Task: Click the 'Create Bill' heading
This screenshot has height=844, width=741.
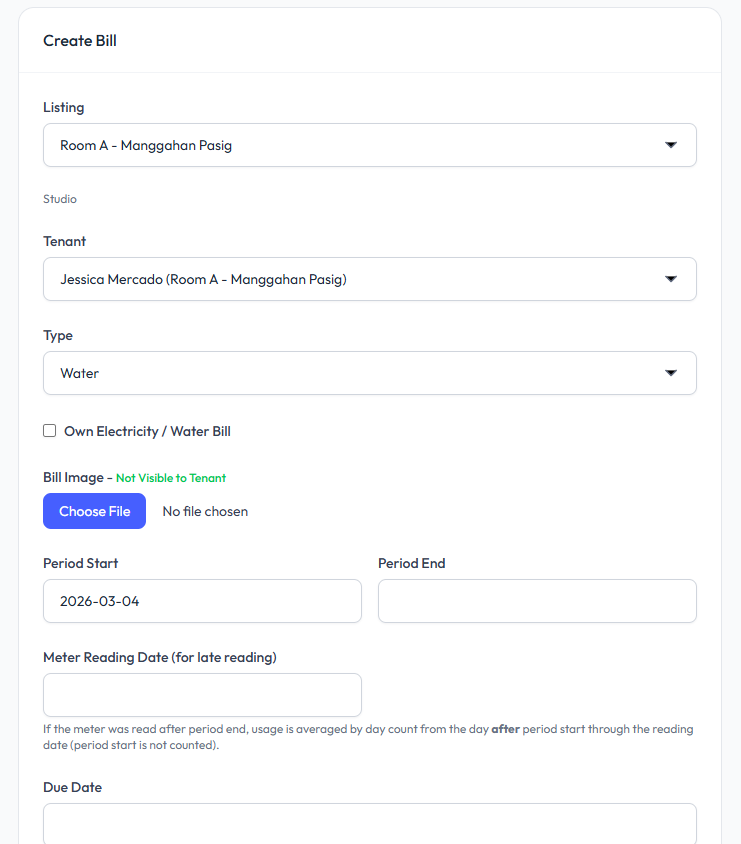Action: pos(80,41)
